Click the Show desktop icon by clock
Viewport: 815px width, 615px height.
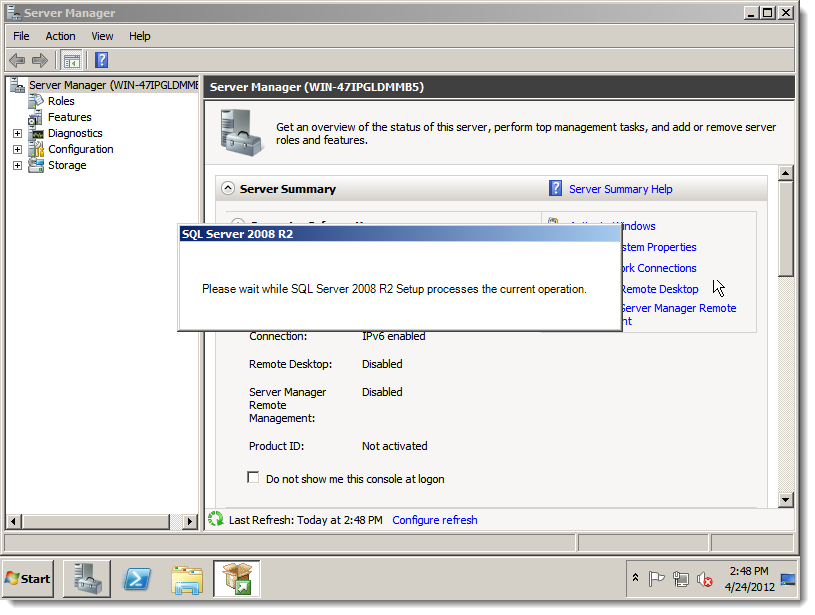pyautogui.click(x=788, y=579)
